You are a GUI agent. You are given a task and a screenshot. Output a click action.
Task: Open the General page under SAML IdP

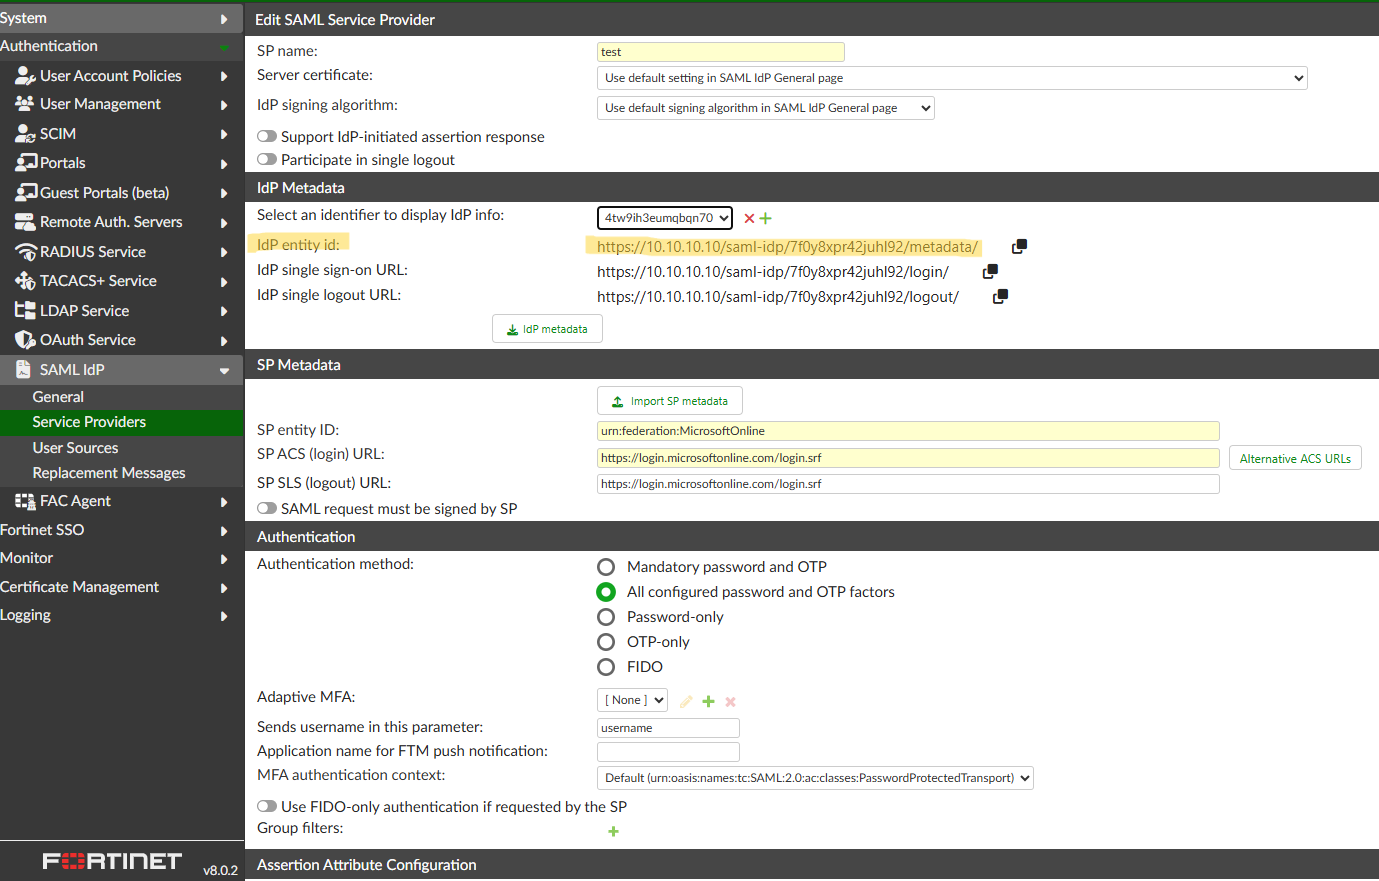click(122, 397)
